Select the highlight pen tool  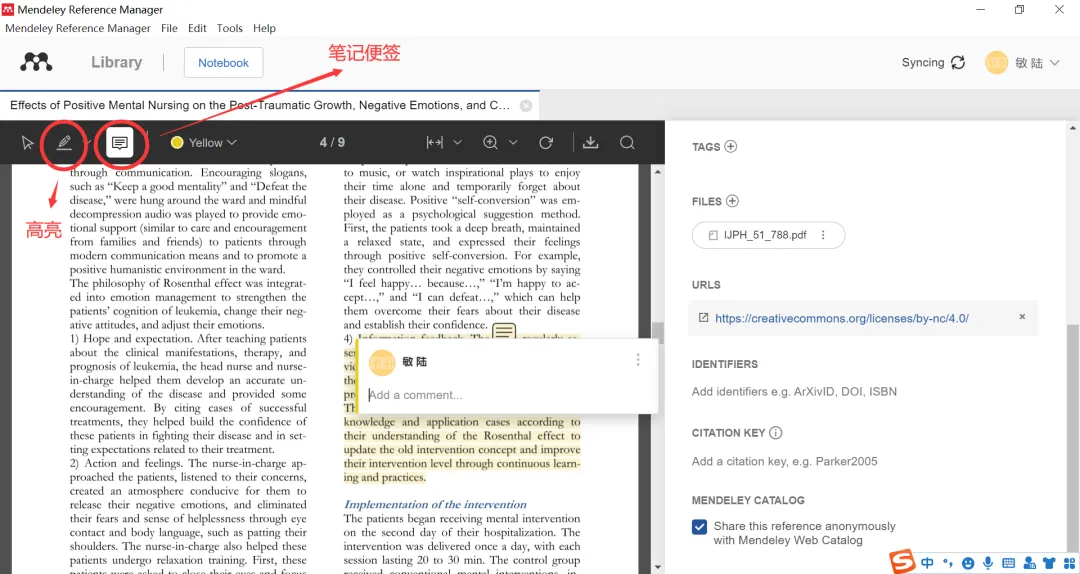(64, 143)
